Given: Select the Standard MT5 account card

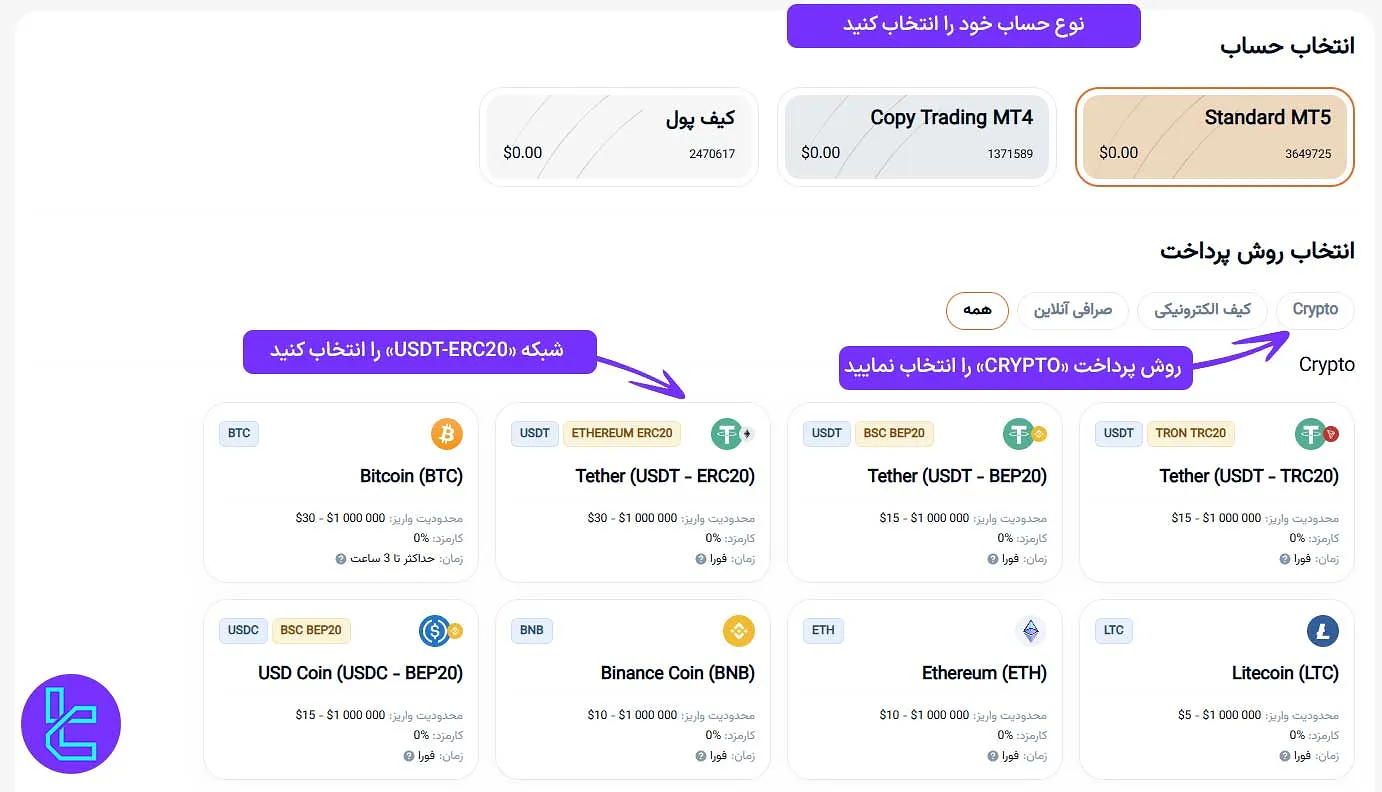Looking at the screenshot, I should pos(1214,136).
